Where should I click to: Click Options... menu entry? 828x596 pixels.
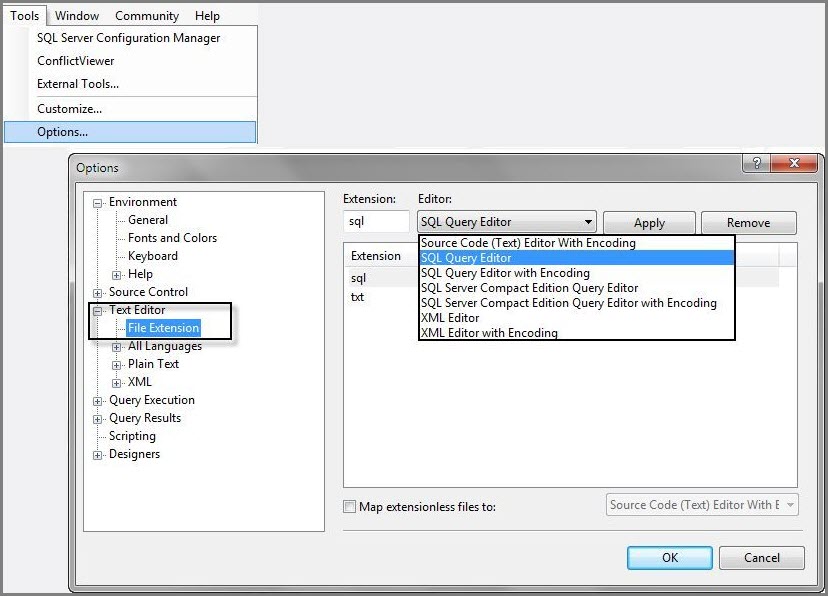pyautogui.click(x=130, y=132)
